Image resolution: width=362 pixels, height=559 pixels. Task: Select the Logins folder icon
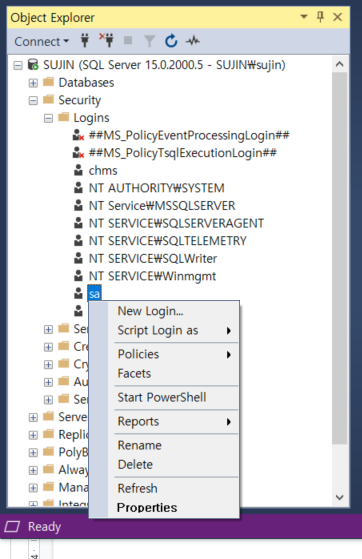pyautogui.click(x=64, y=117)
